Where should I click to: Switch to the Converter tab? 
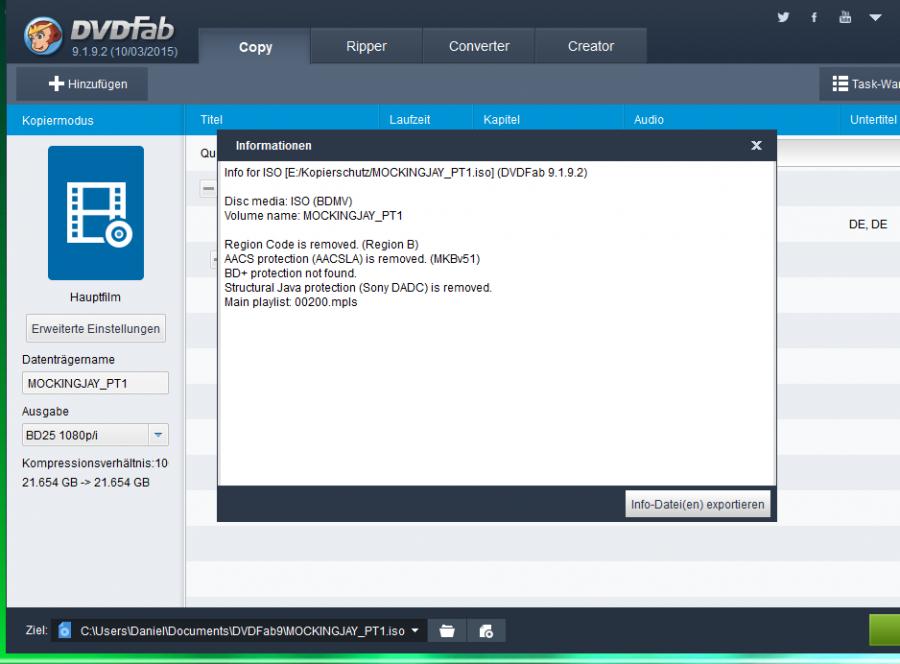(479, 46)
